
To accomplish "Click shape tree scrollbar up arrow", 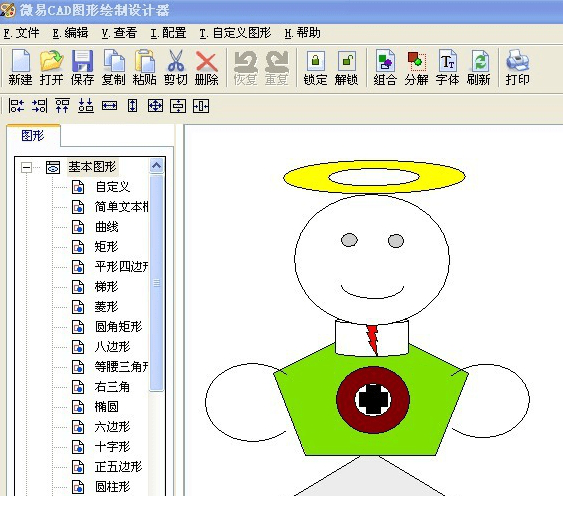I will tap(157, 166).
